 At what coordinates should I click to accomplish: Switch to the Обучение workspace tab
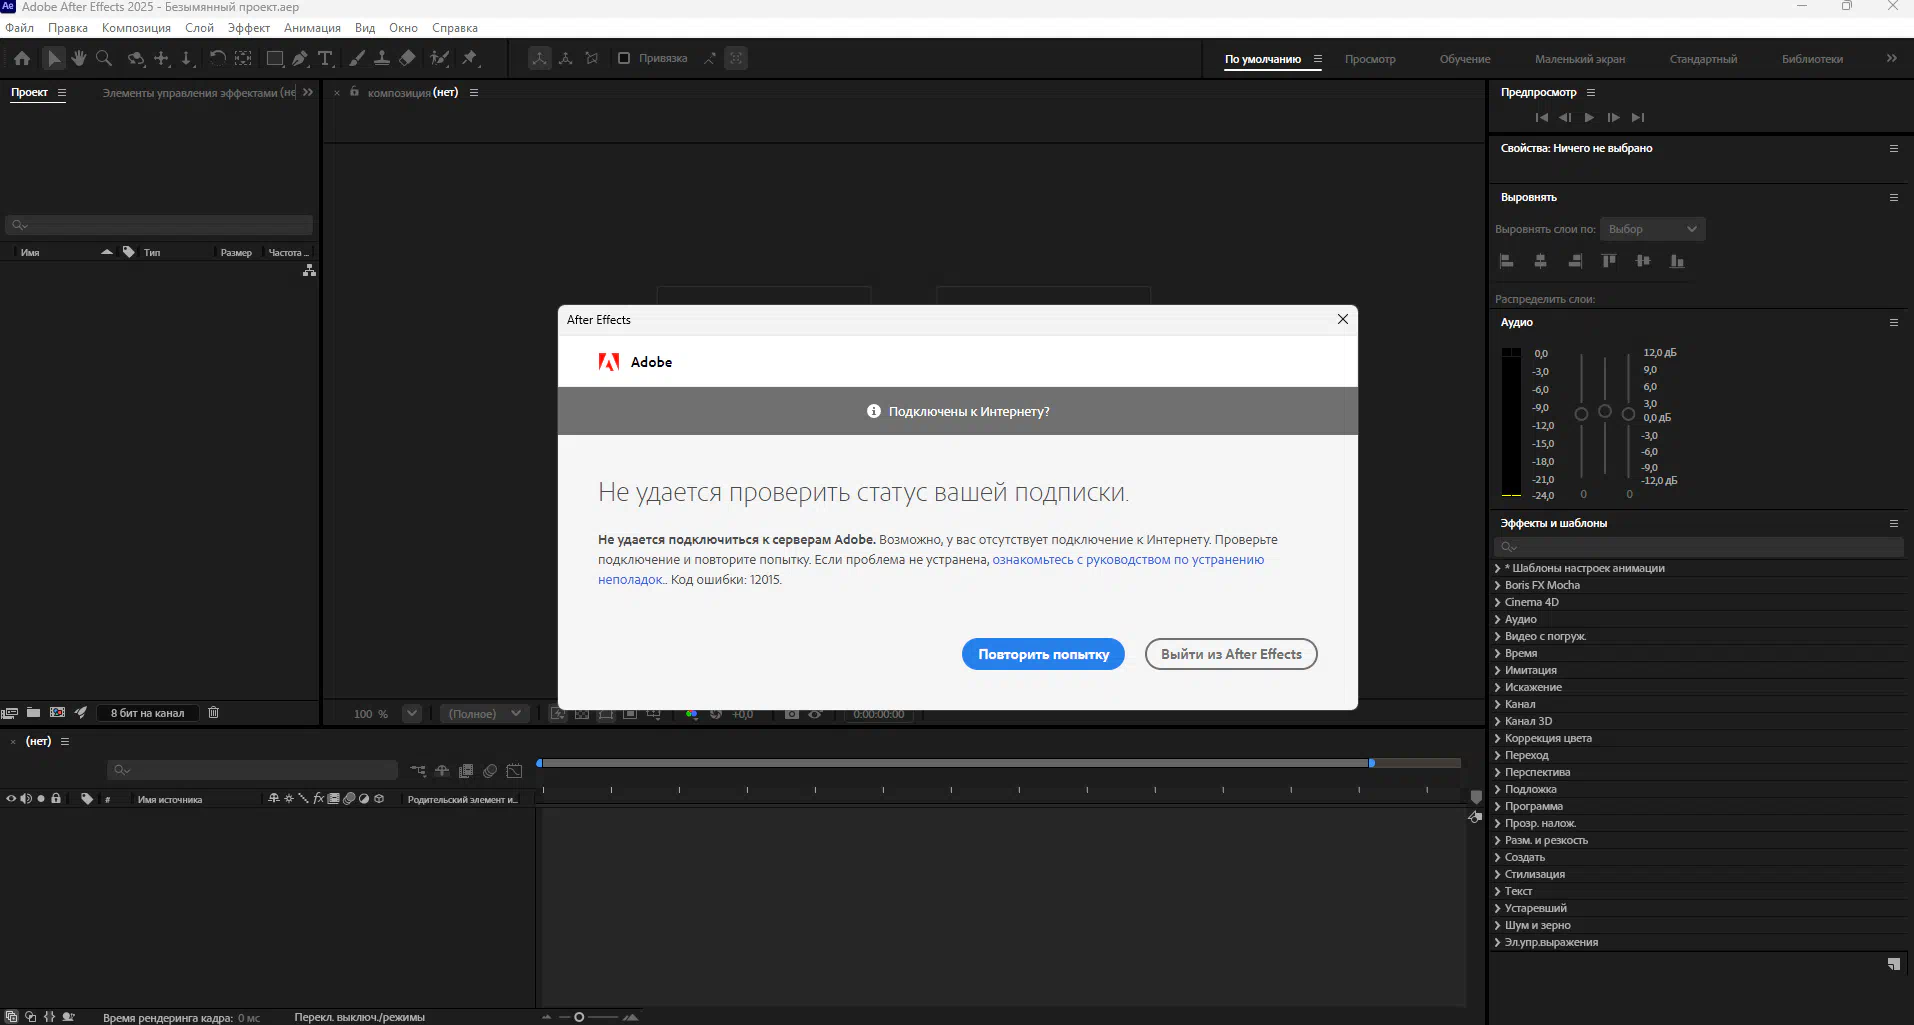[1465, 59]
